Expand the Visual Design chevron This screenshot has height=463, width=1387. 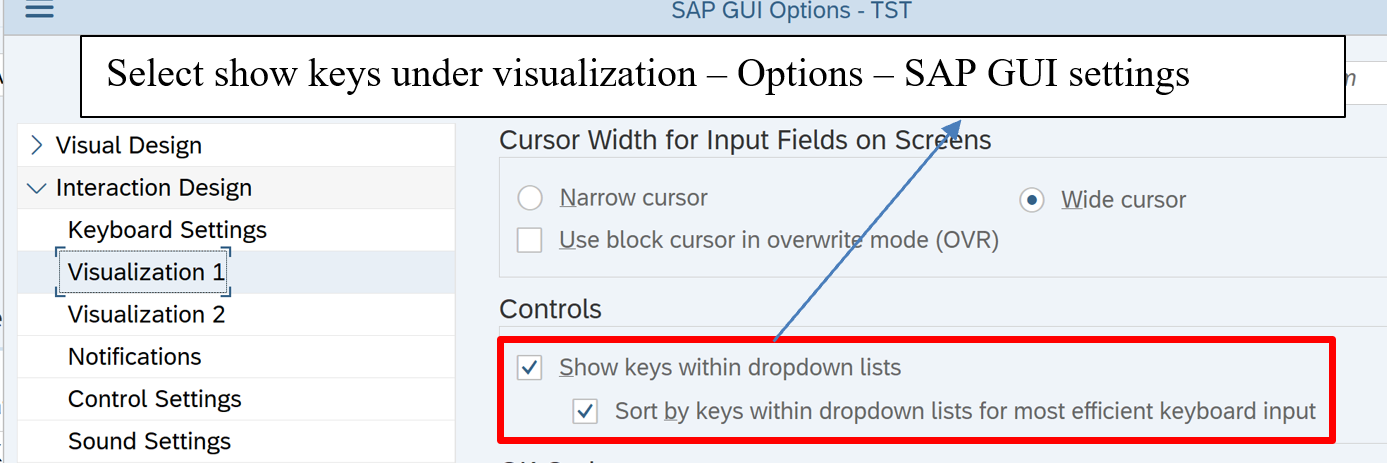click(37, 146)
